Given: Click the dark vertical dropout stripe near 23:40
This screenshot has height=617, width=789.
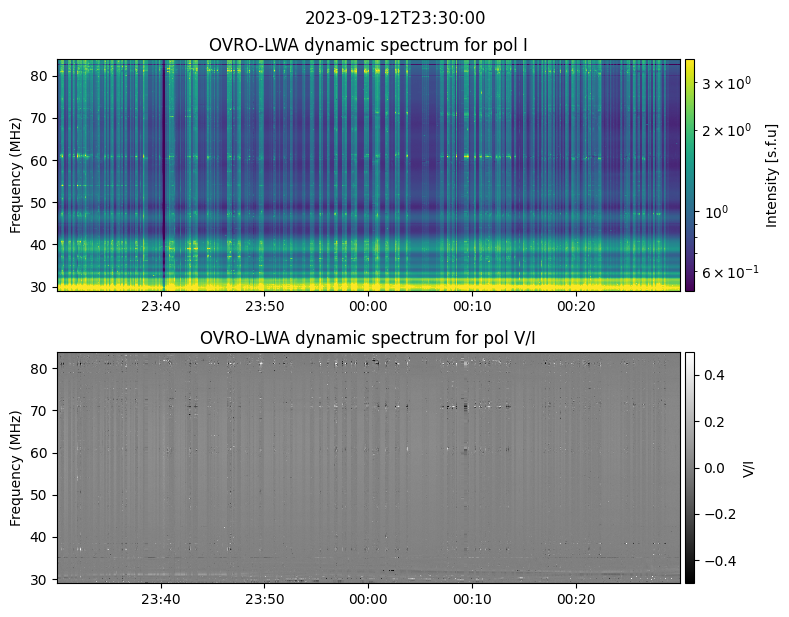Looking at the screenshot, I should point(164,175).
